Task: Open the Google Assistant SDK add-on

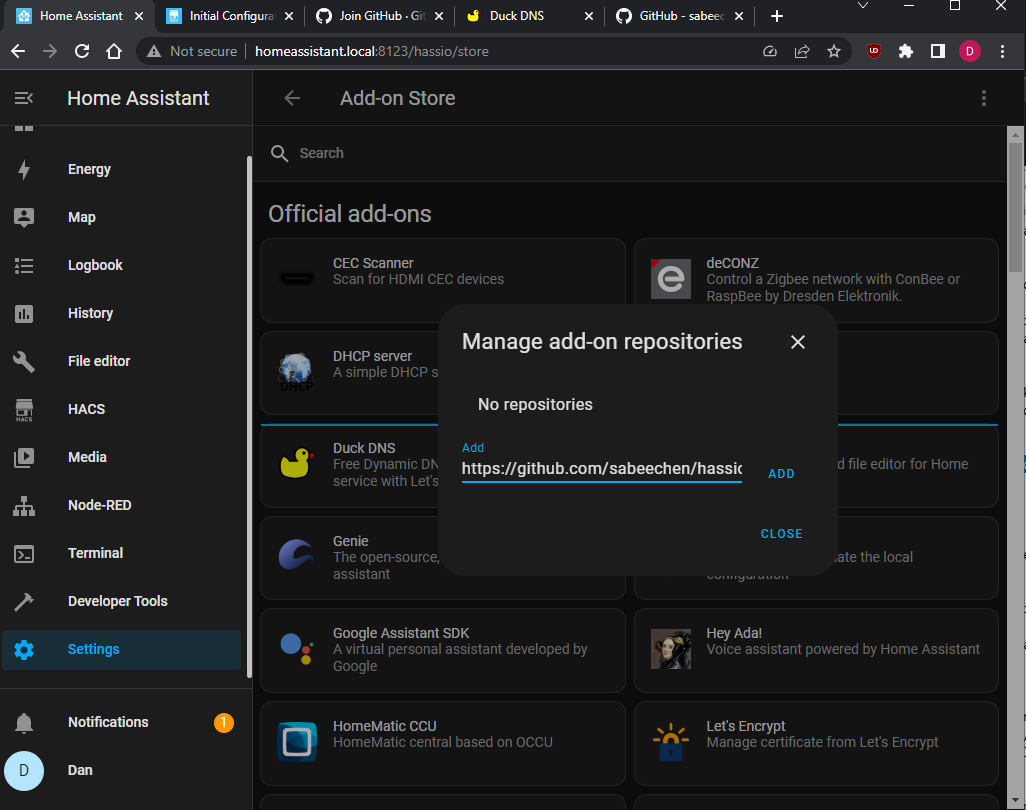Action: [443, 650]
